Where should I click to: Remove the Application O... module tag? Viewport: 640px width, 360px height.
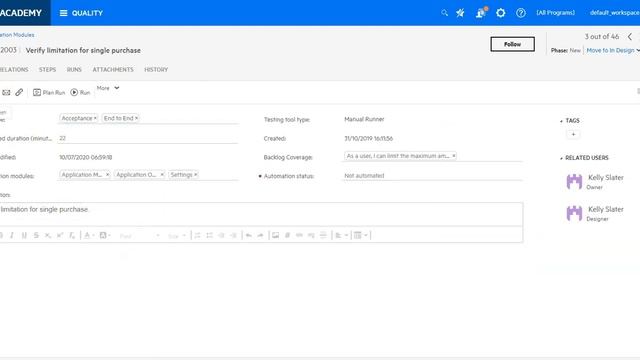162,175
